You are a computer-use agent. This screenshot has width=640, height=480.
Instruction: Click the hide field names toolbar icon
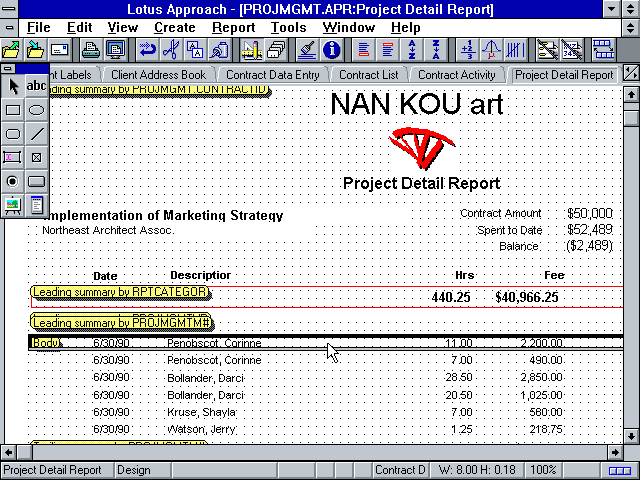[x=547, y=50]
